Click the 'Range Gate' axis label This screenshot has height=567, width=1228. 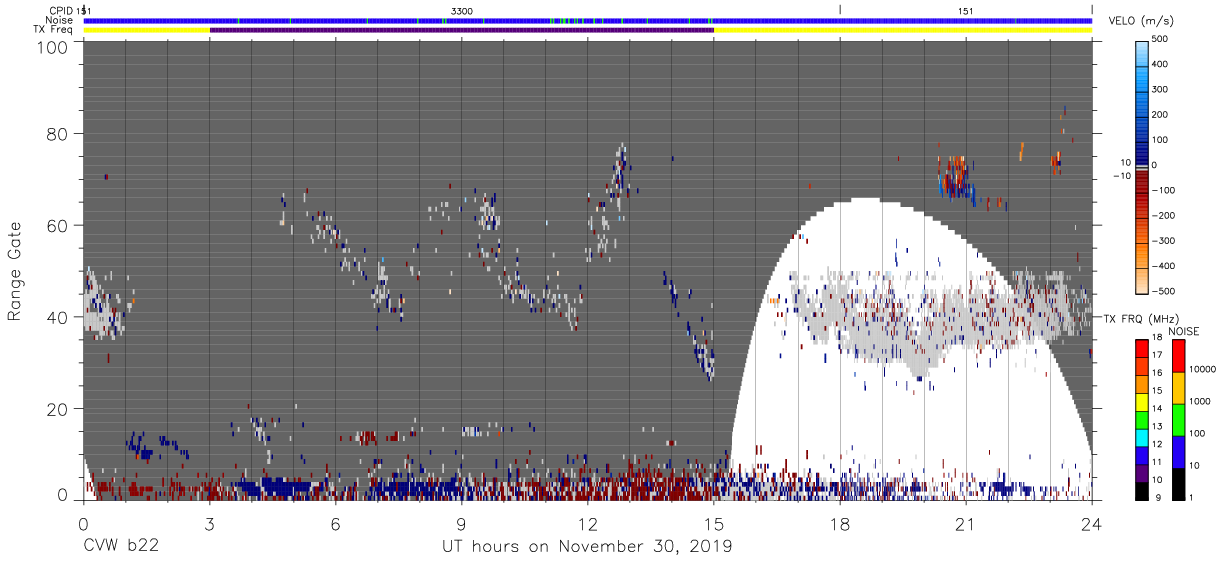click(x=15, y=272)
